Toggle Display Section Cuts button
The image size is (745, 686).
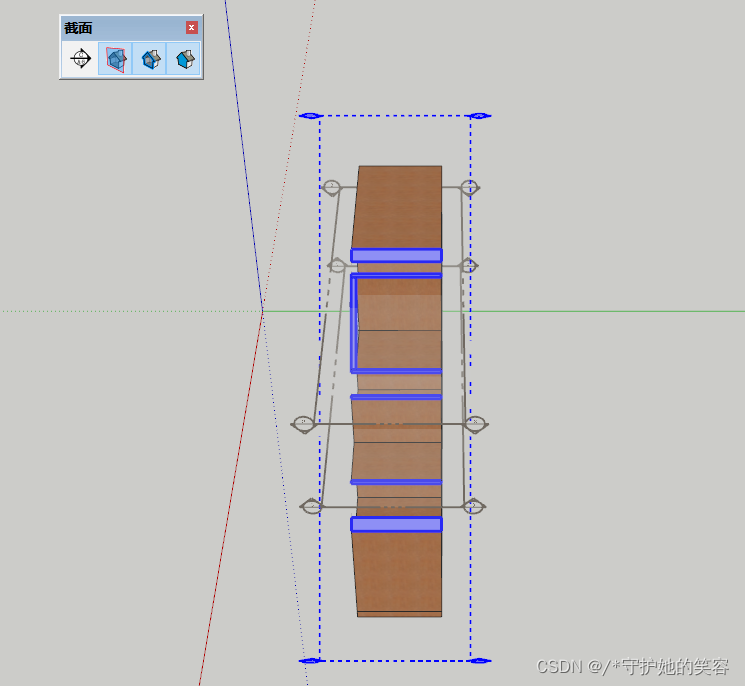point(150,59)
